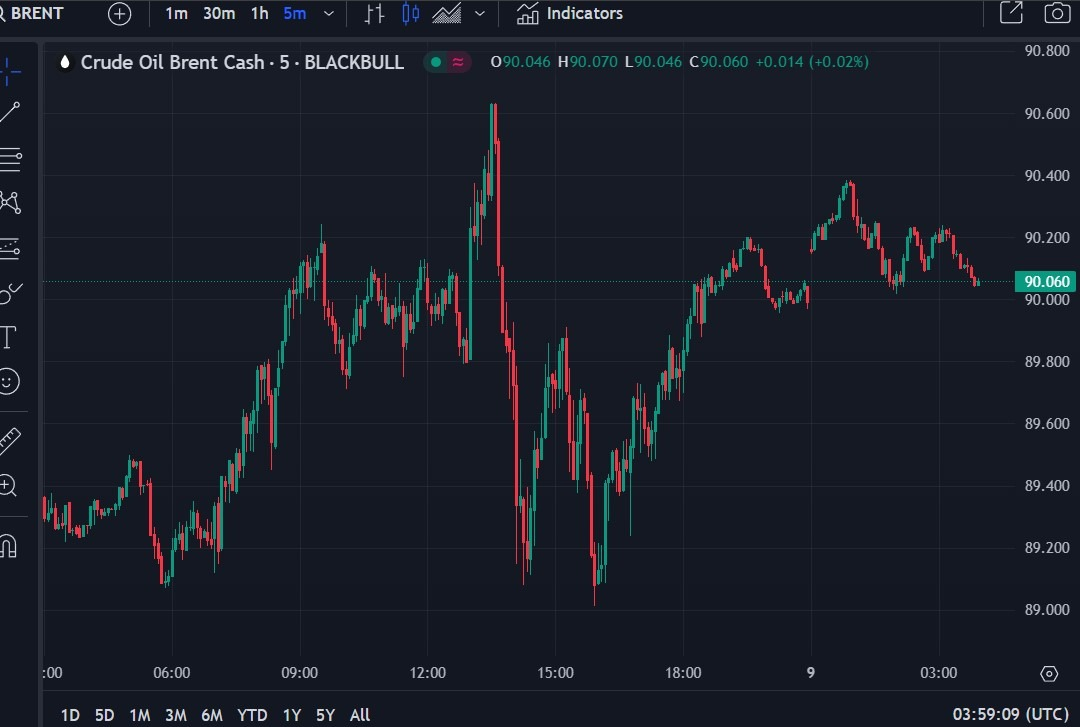
Task: Select the trend line drawing tool
Action: pyautogui.click(x=10, y=113)
